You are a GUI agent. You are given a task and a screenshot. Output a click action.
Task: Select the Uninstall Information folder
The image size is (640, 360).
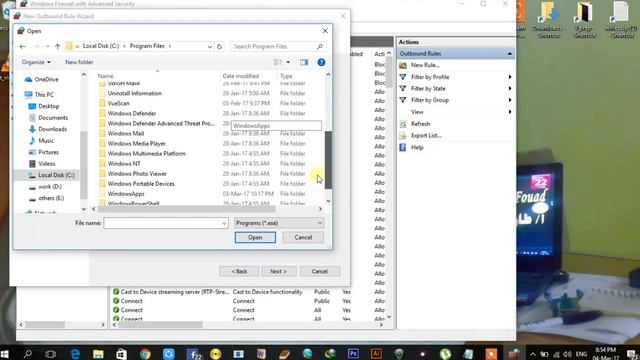(x=135, y=93)
